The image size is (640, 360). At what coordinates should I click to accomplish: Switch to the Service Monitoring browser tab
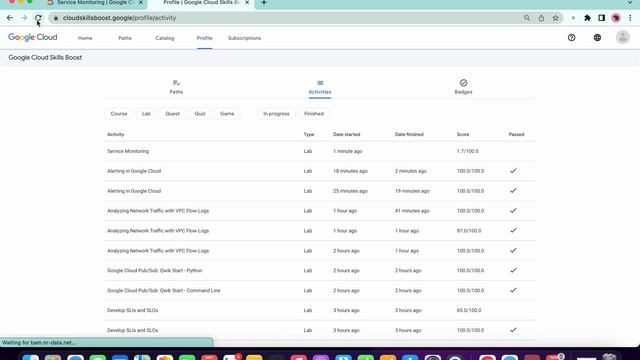(95, 3)
